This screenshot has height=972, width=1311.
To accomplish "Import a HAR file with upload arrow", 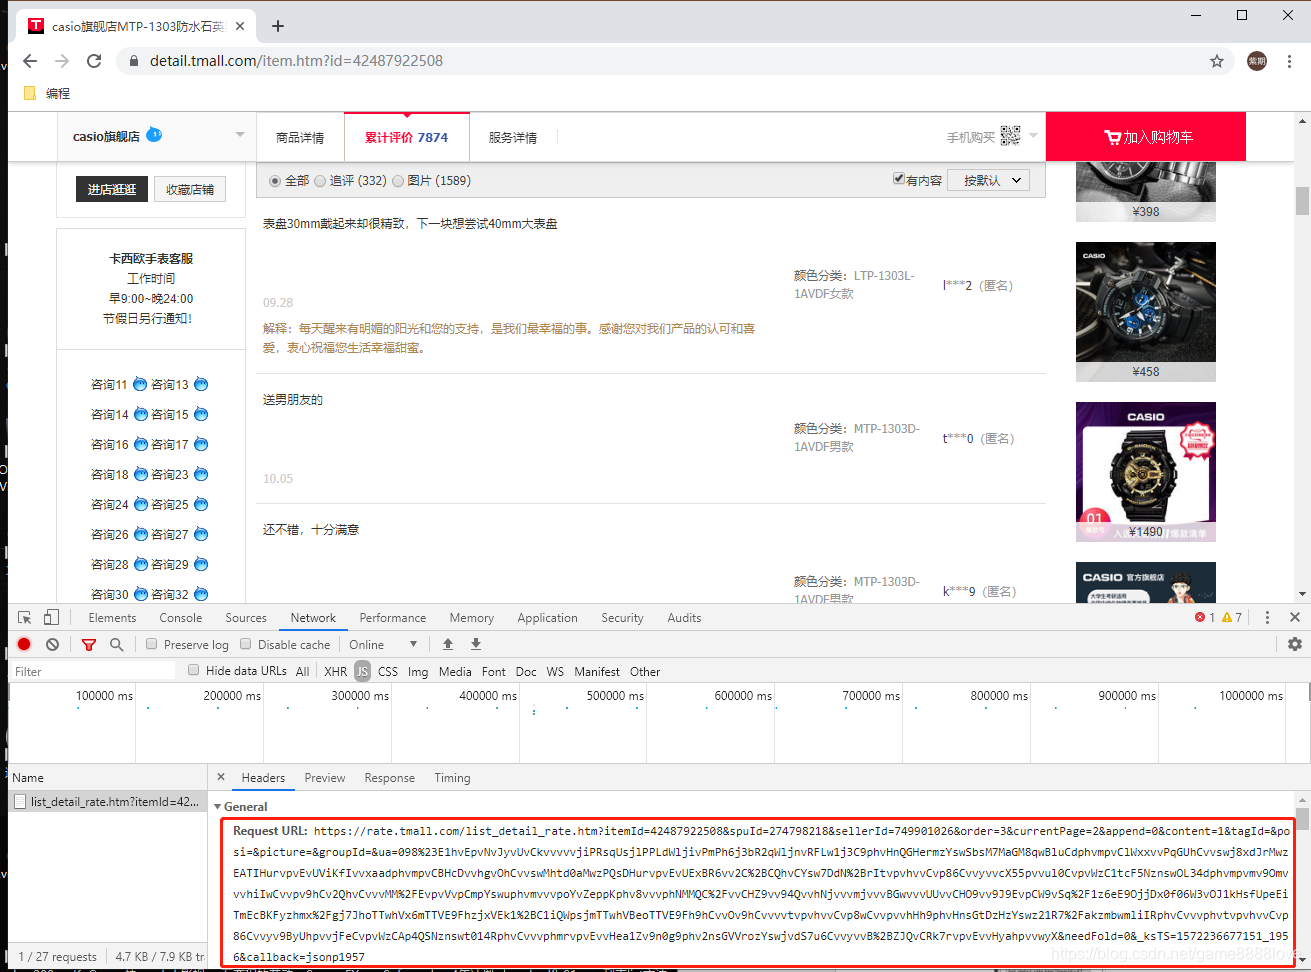I will point(448,644).
